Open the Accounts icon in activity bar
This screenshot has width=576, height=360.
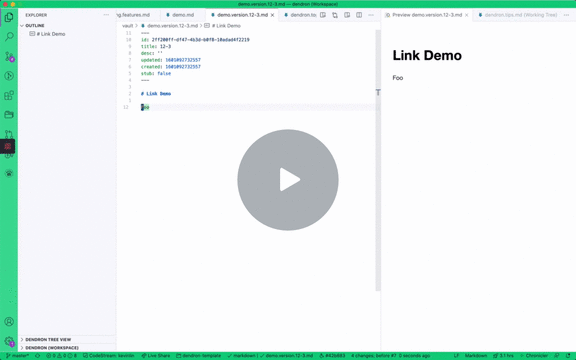point(9,321)
